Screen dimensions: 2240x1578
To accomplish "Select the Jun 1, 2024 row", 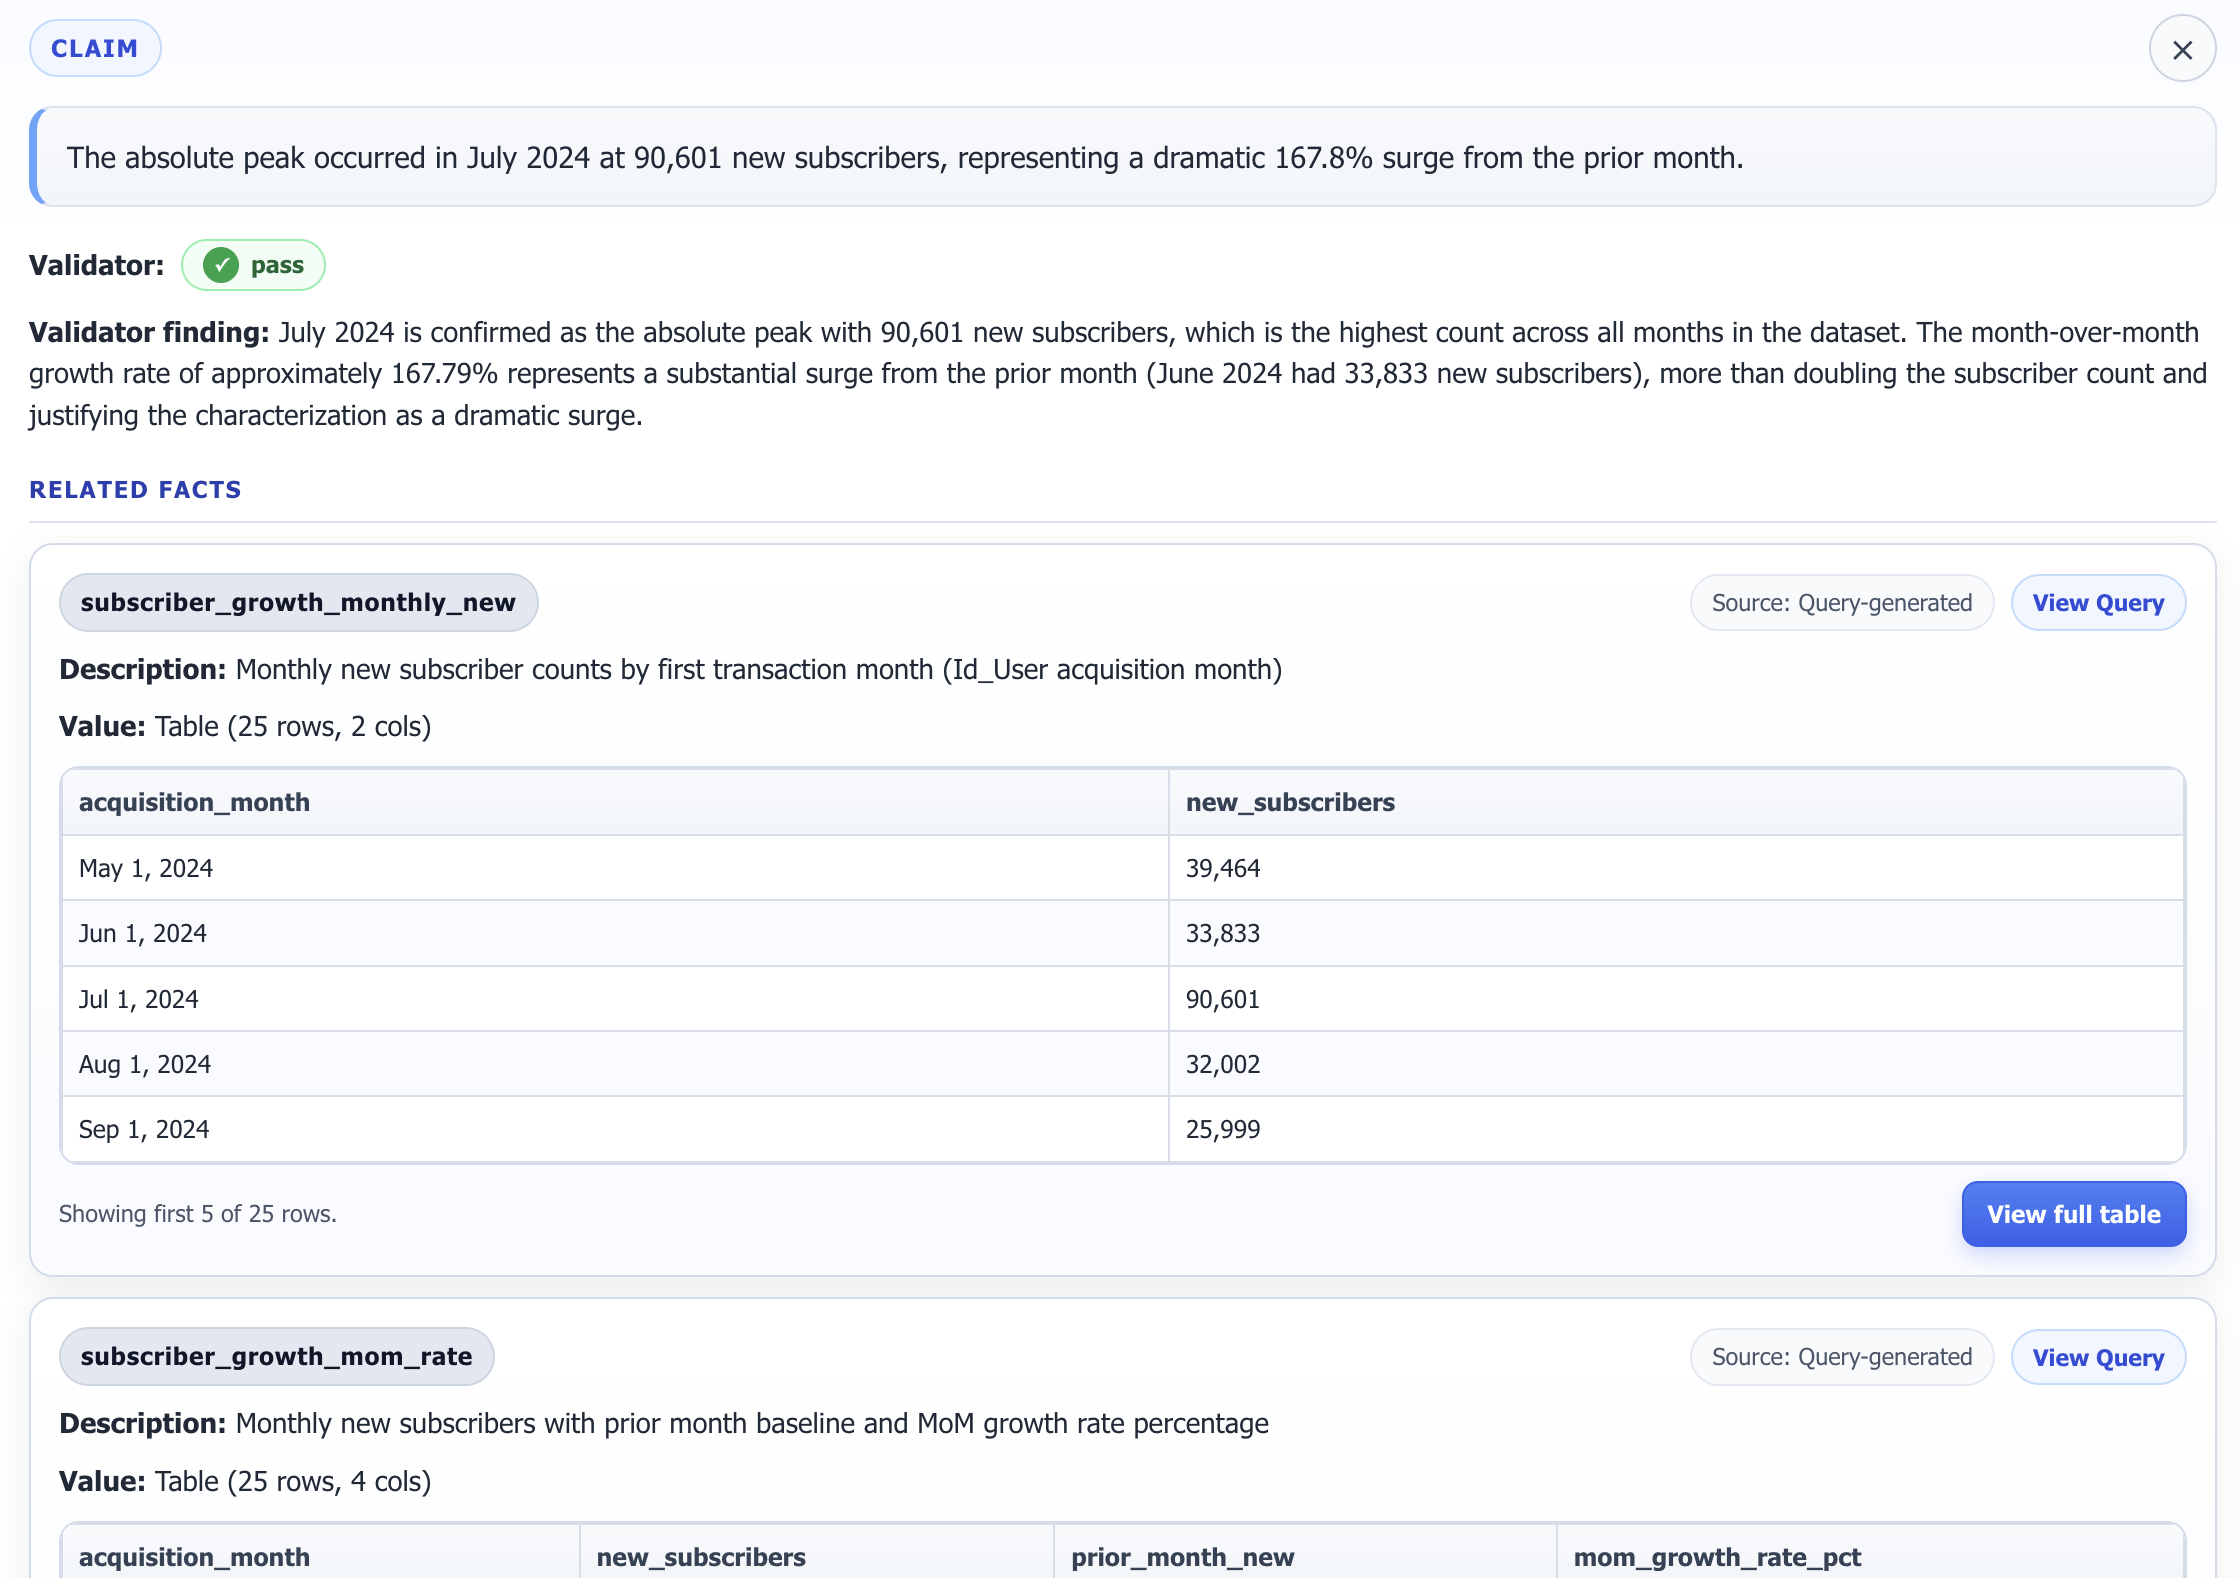I will click(x=1123, y=933).
